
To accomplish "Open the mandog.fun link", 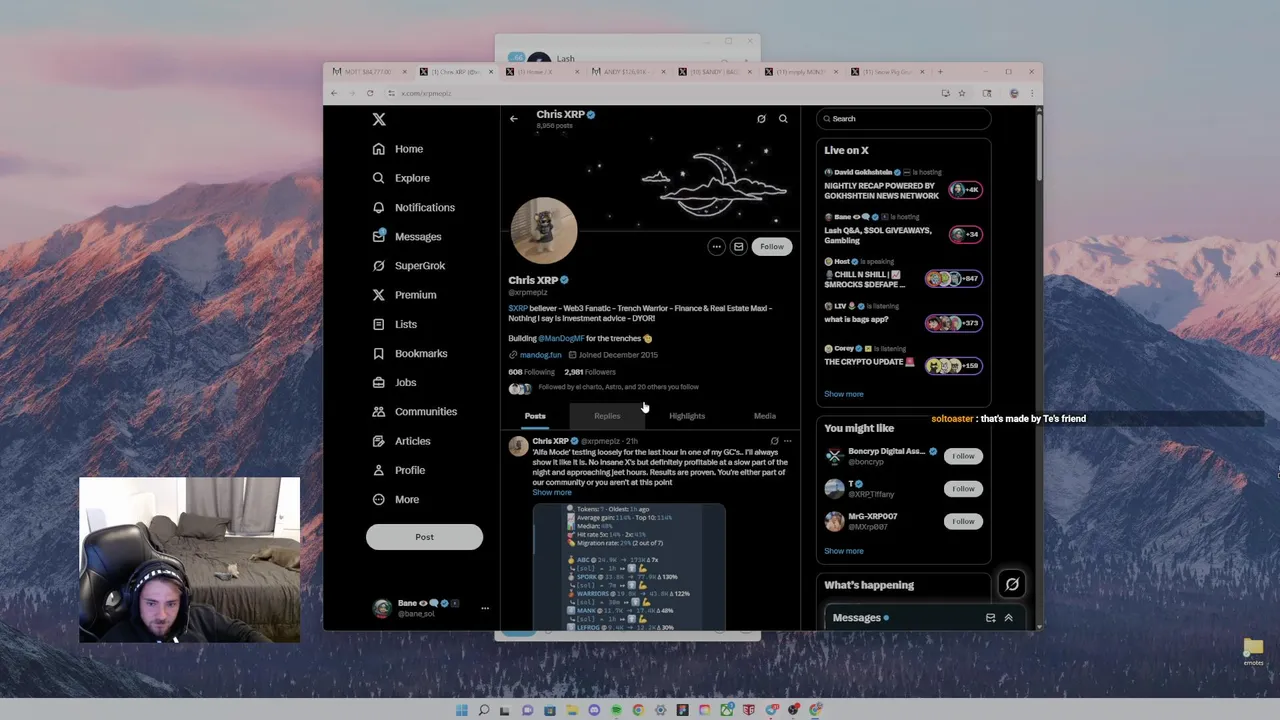I will tap(540, 355).
